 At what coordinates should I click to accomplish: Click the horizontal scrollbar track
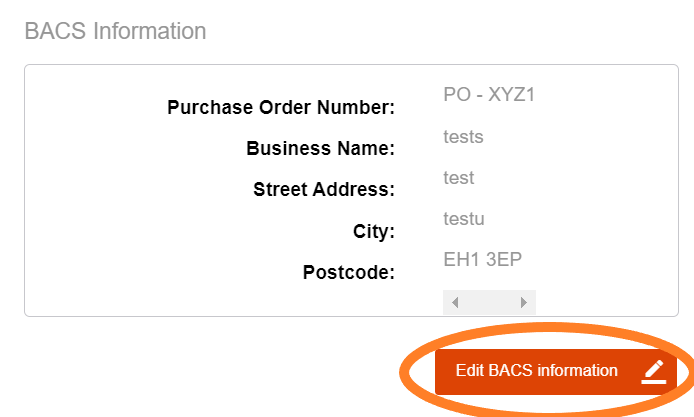pyautogui.click(x=489, y=302)
